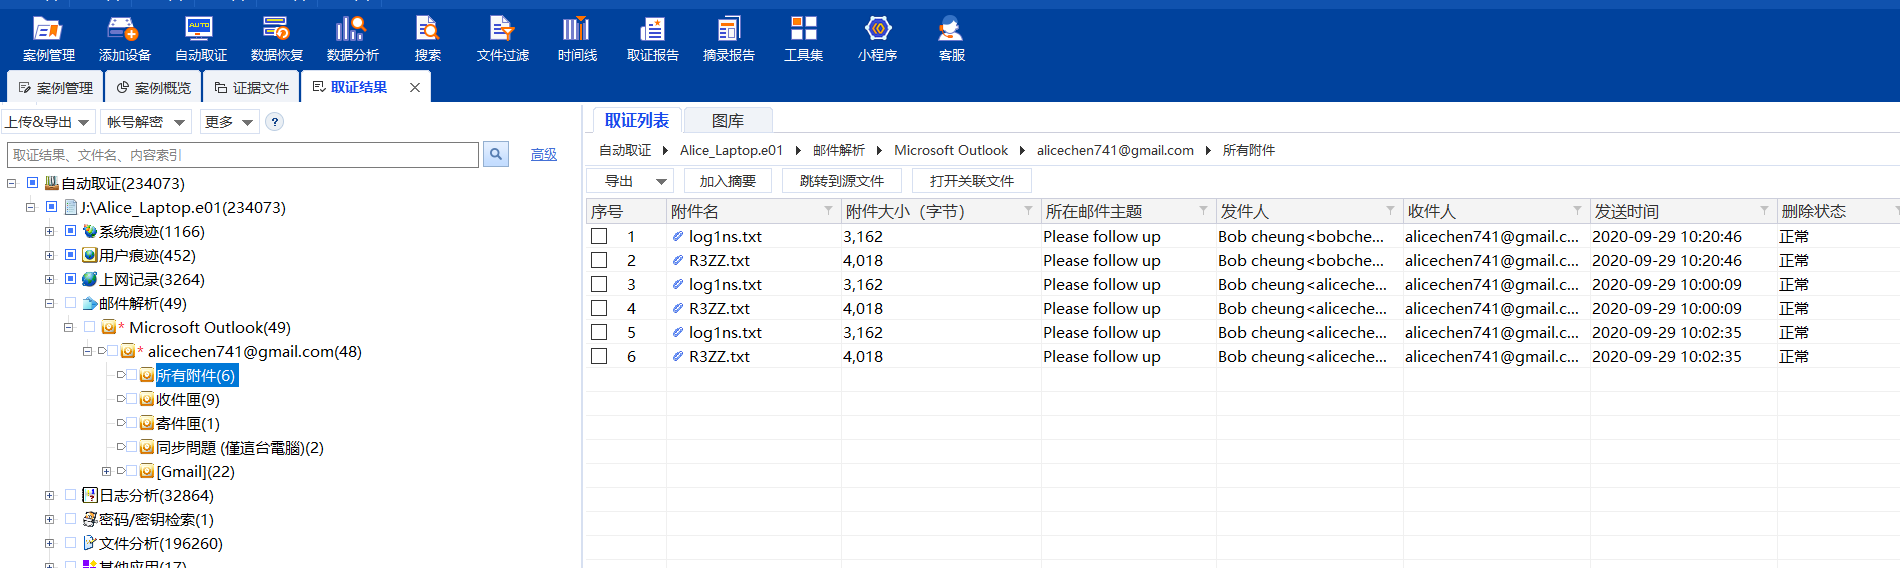Click the 收件匣 folder icon
This screenshot has width=1900, height=568.
147,399
